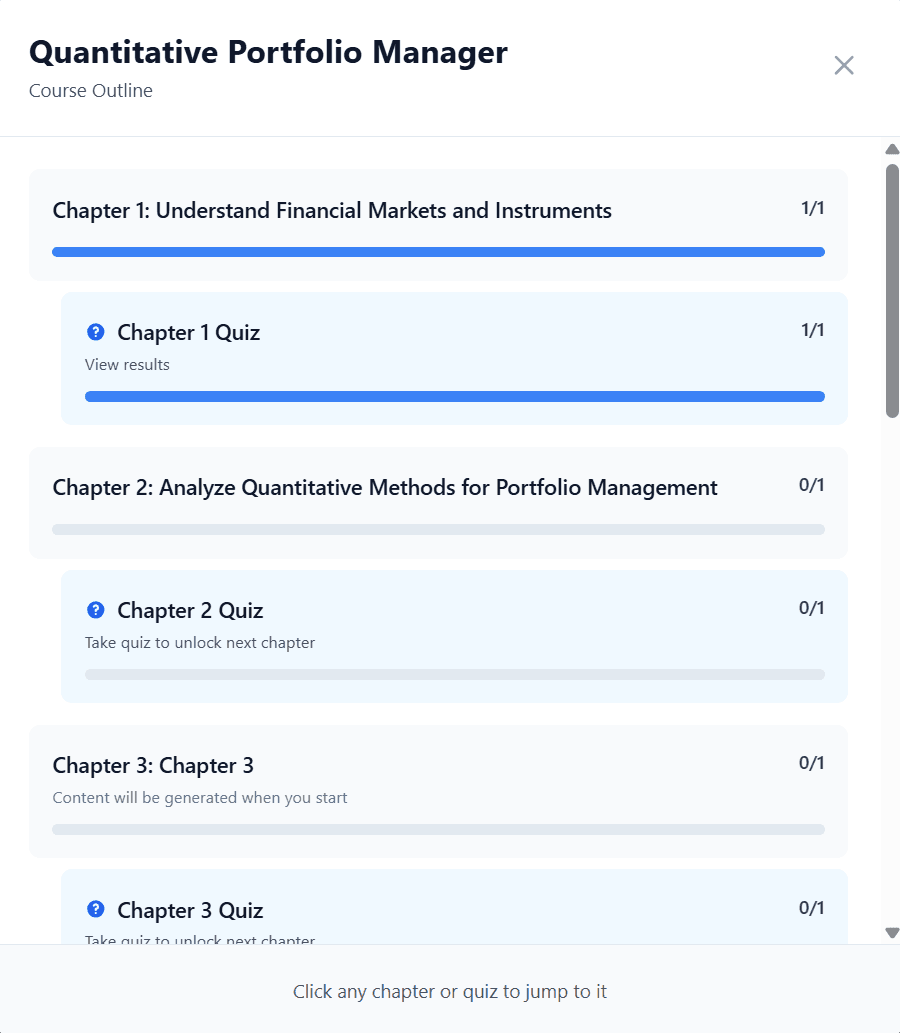900x1033 pixels.
Task: Open Chapter 2: Analyze Quantitative Methods card
Action: 384,487
